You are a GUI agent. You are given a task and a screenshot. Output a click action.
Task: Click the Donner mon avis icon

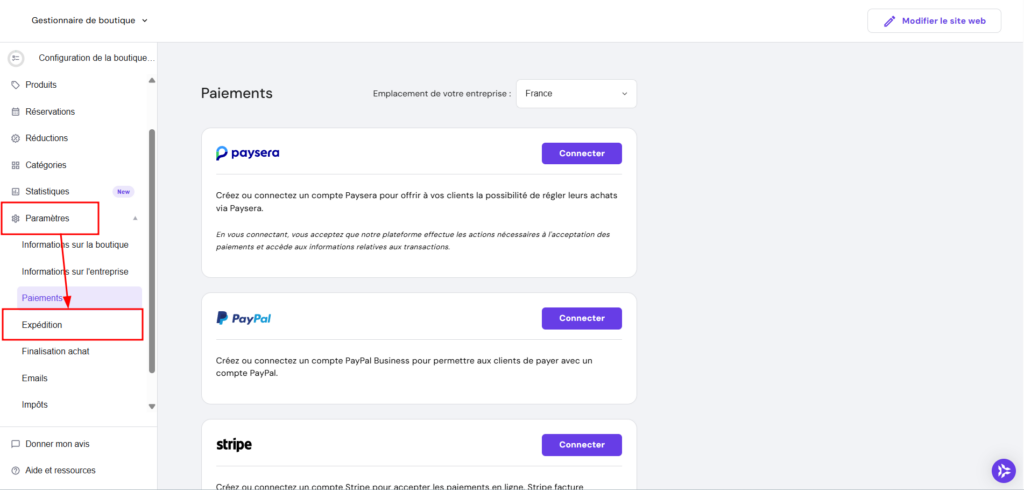coord(15,444)
